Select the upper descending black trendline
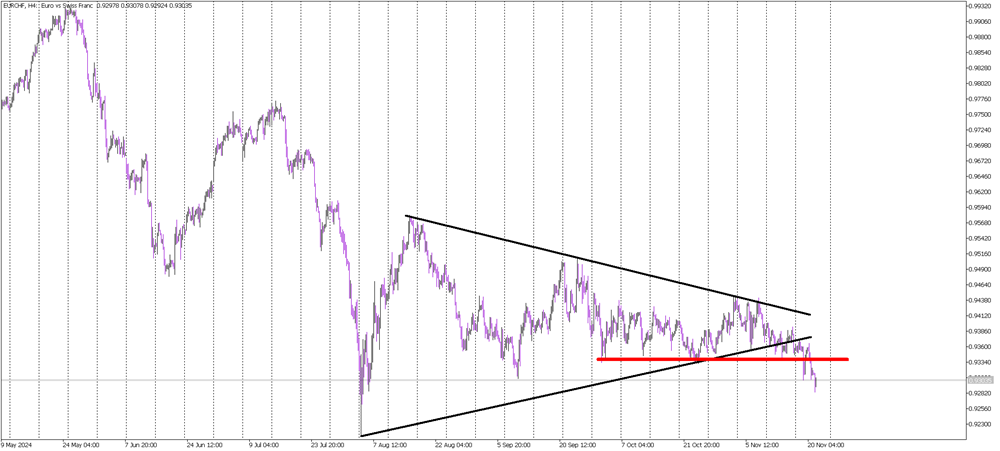Image resolution: width=1000 pixels, height=451 pixels. 608,265
